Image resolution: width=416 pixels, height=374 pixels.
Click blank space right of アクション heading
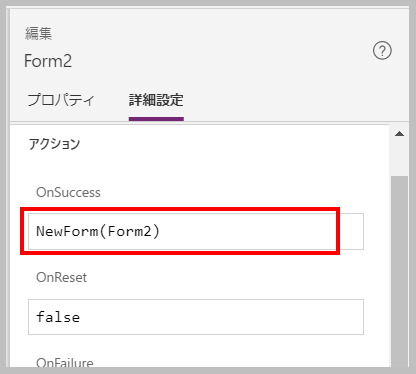pos(233,144)
